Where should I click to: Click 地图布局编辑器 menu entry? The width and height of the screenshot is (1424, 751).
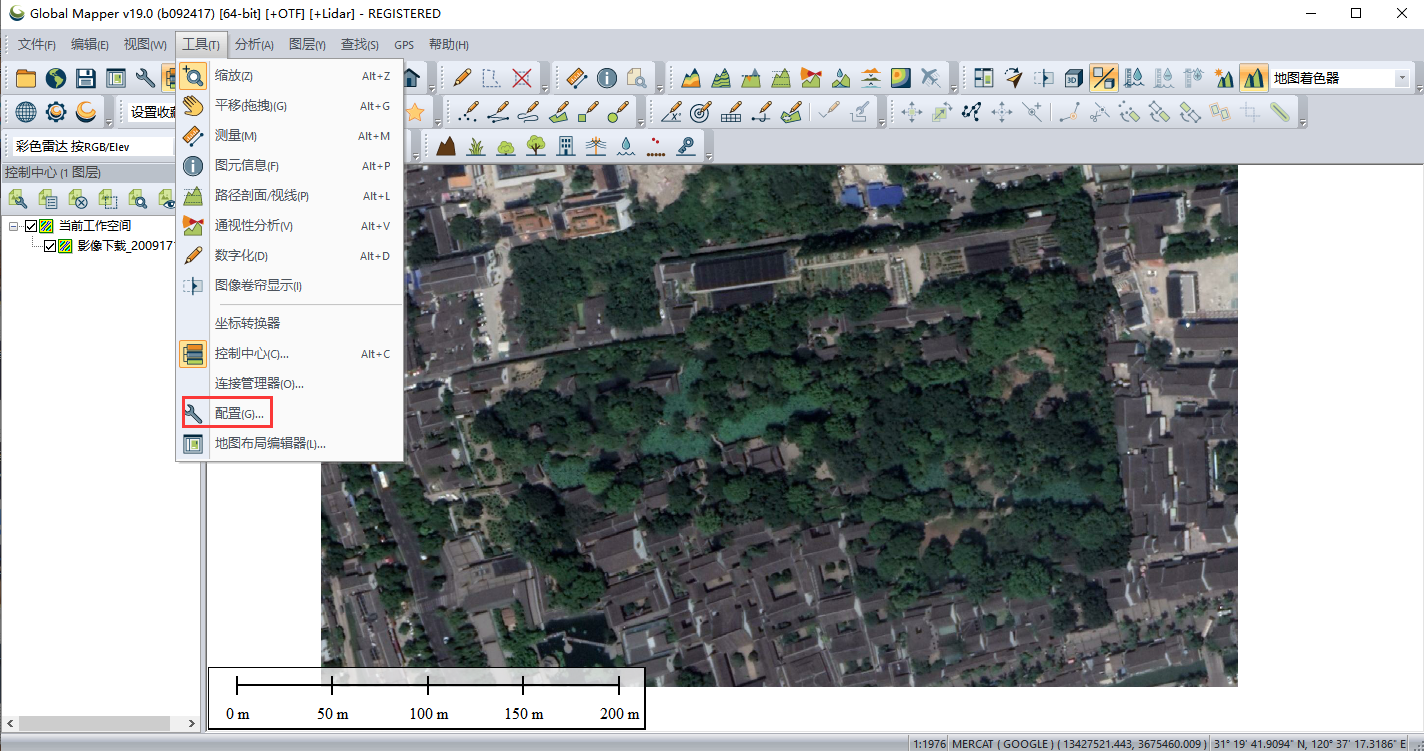point(270,444)
